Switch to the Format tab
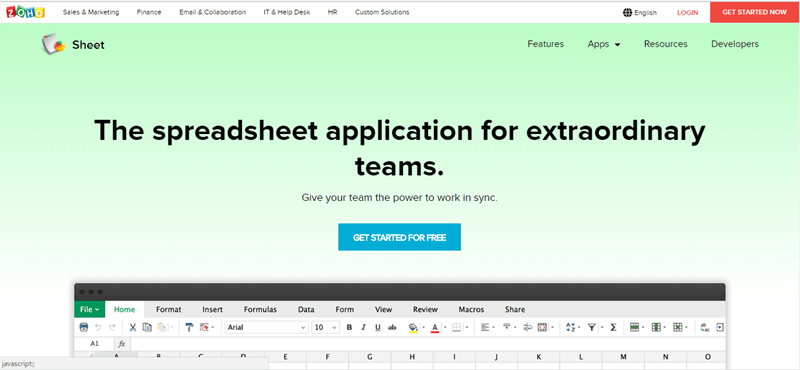This screenshot has width=800, height=370. point(168,309)
